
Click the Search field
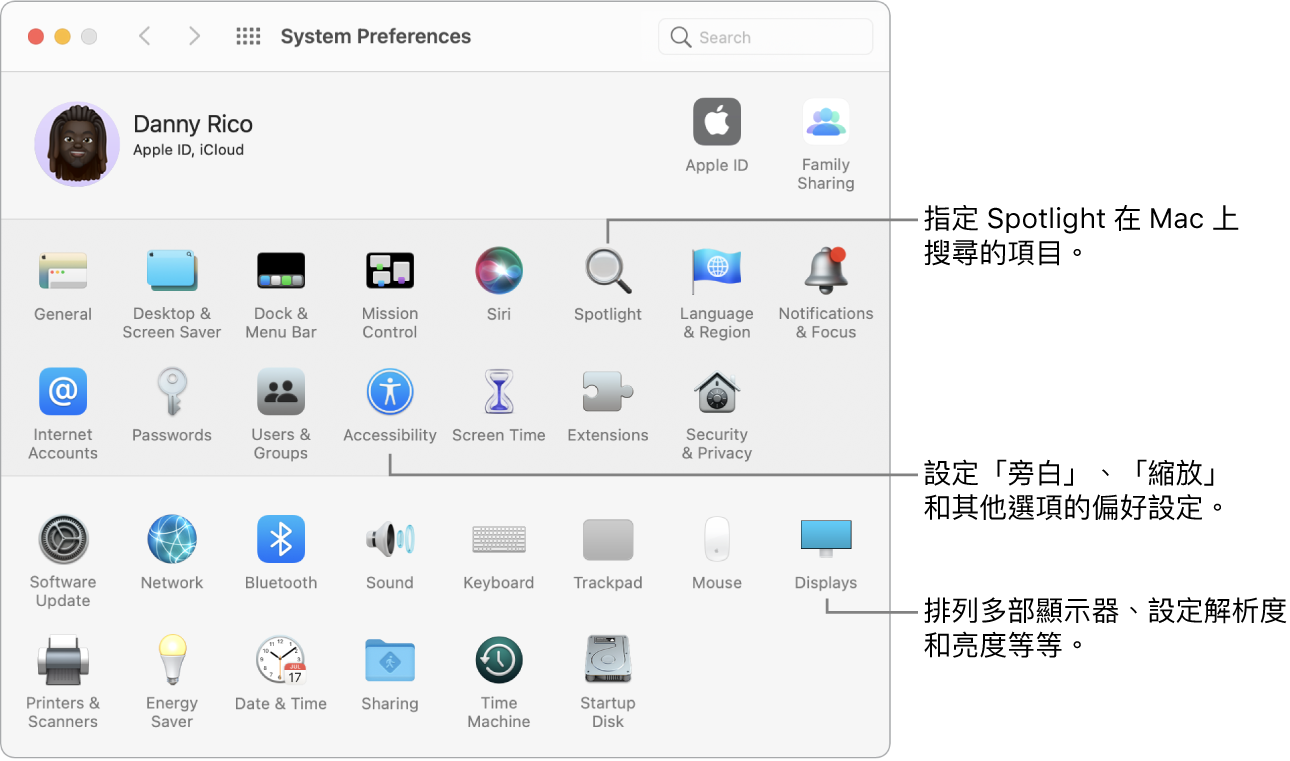click(x=765, y=37)
